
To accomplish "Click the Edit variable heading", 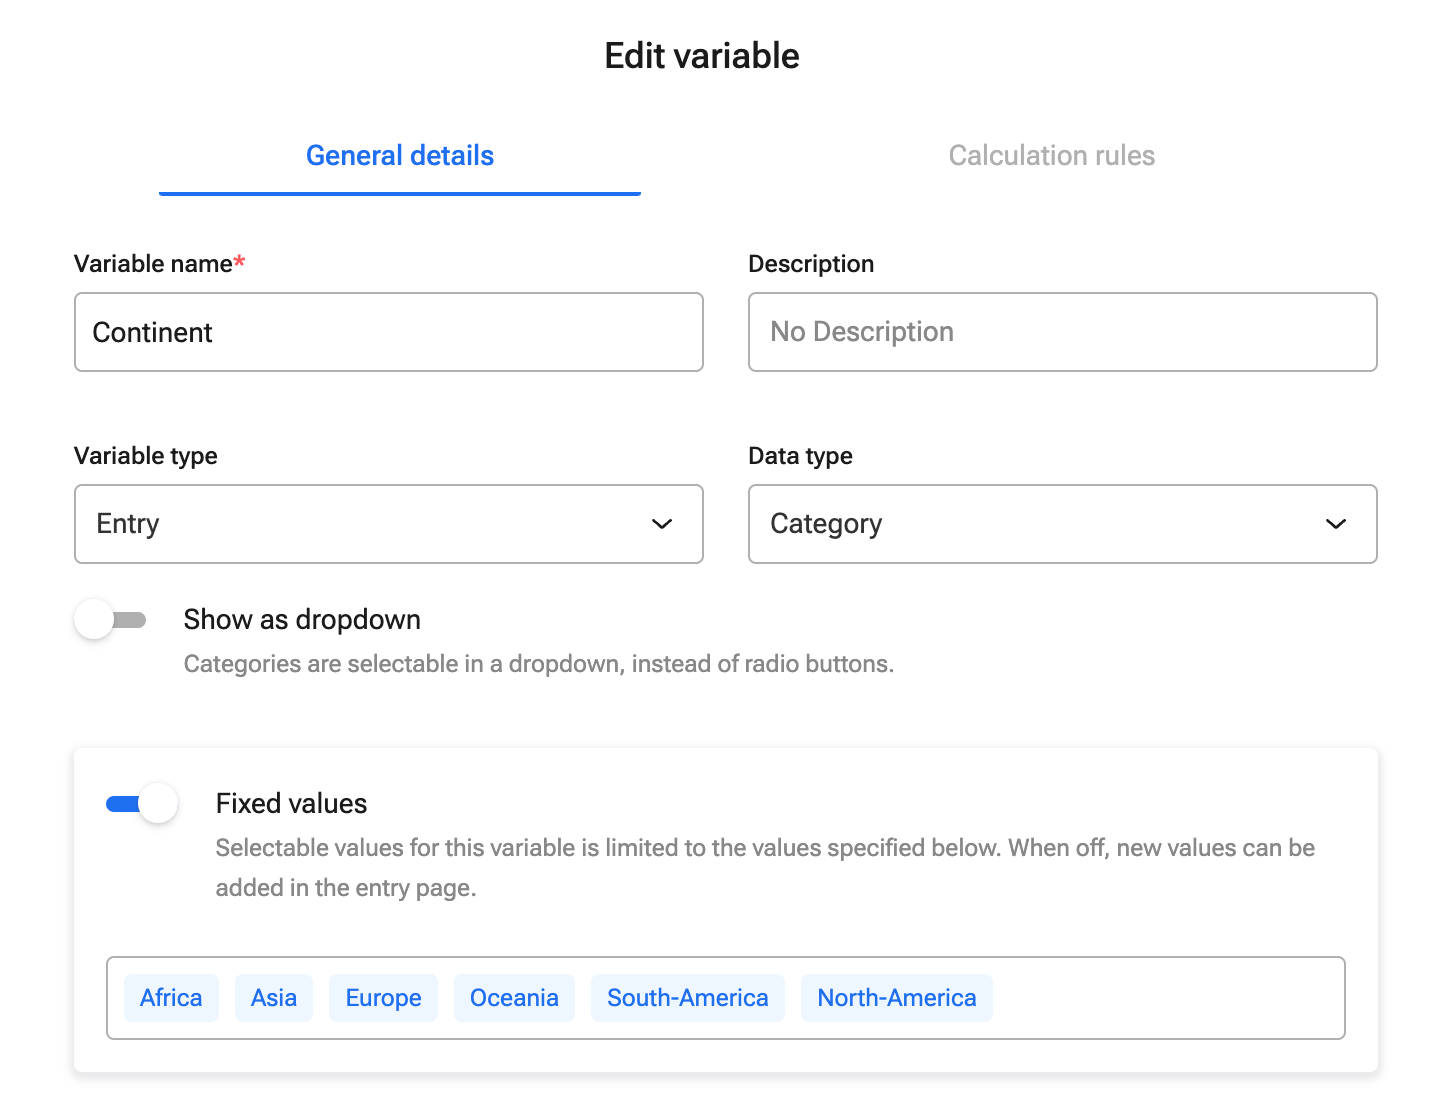I will (702, 56).
